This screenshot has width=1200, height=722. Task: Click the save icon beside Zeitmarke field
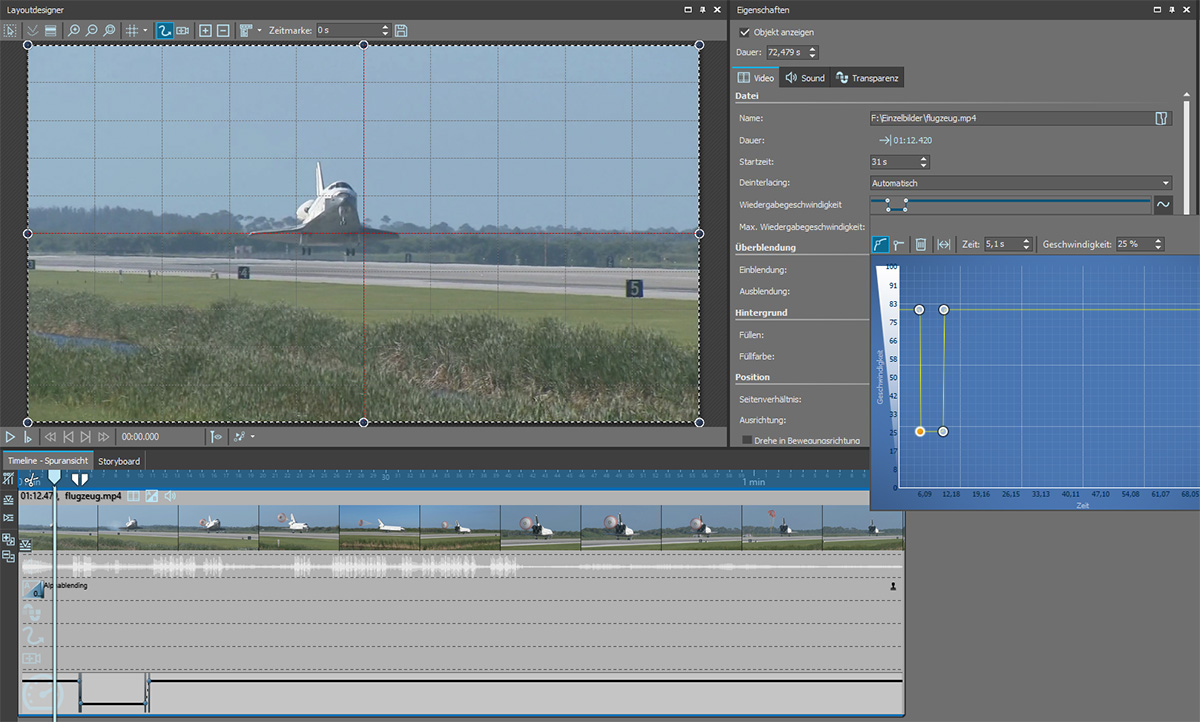[401, 31]
